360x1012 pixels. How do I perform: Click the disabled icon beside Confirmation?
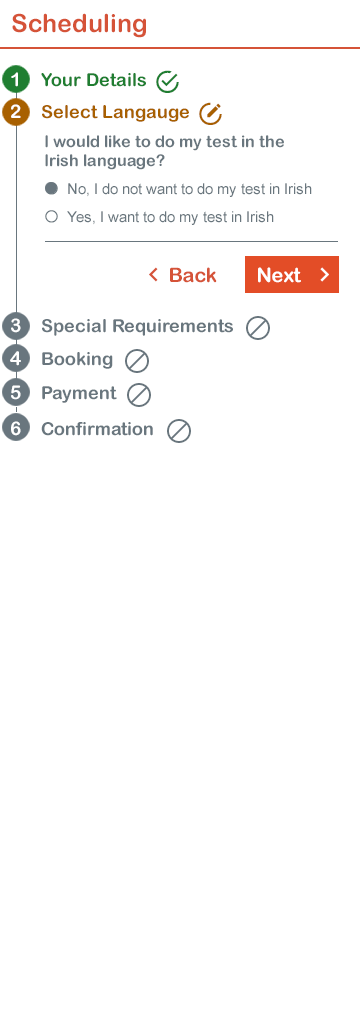tap(179, 430)
